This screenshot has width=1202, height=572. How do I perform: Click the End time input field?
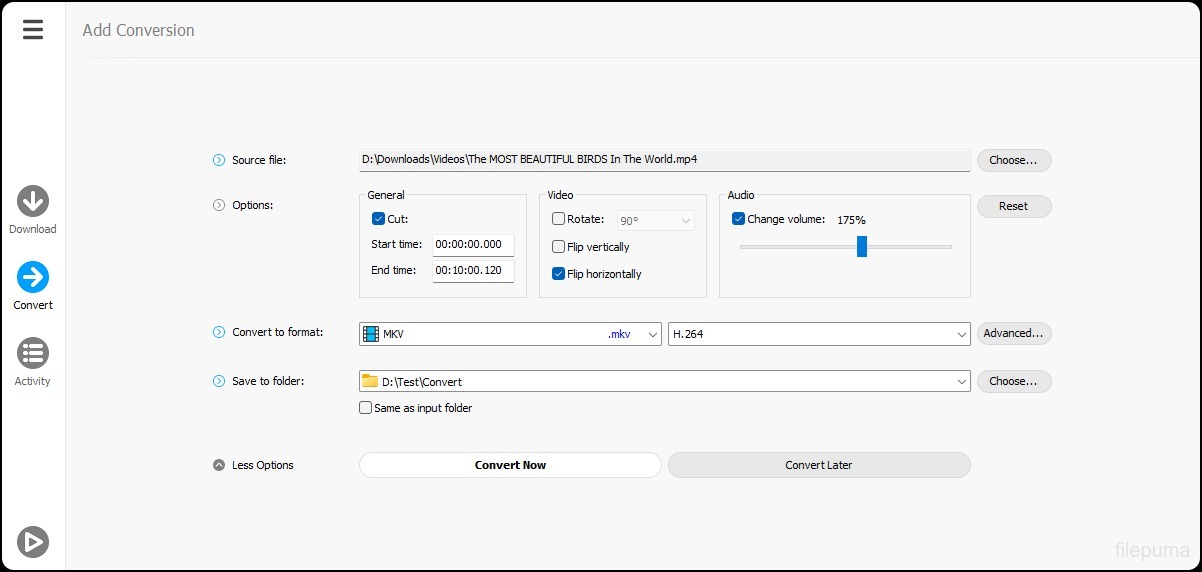(473, 271)
